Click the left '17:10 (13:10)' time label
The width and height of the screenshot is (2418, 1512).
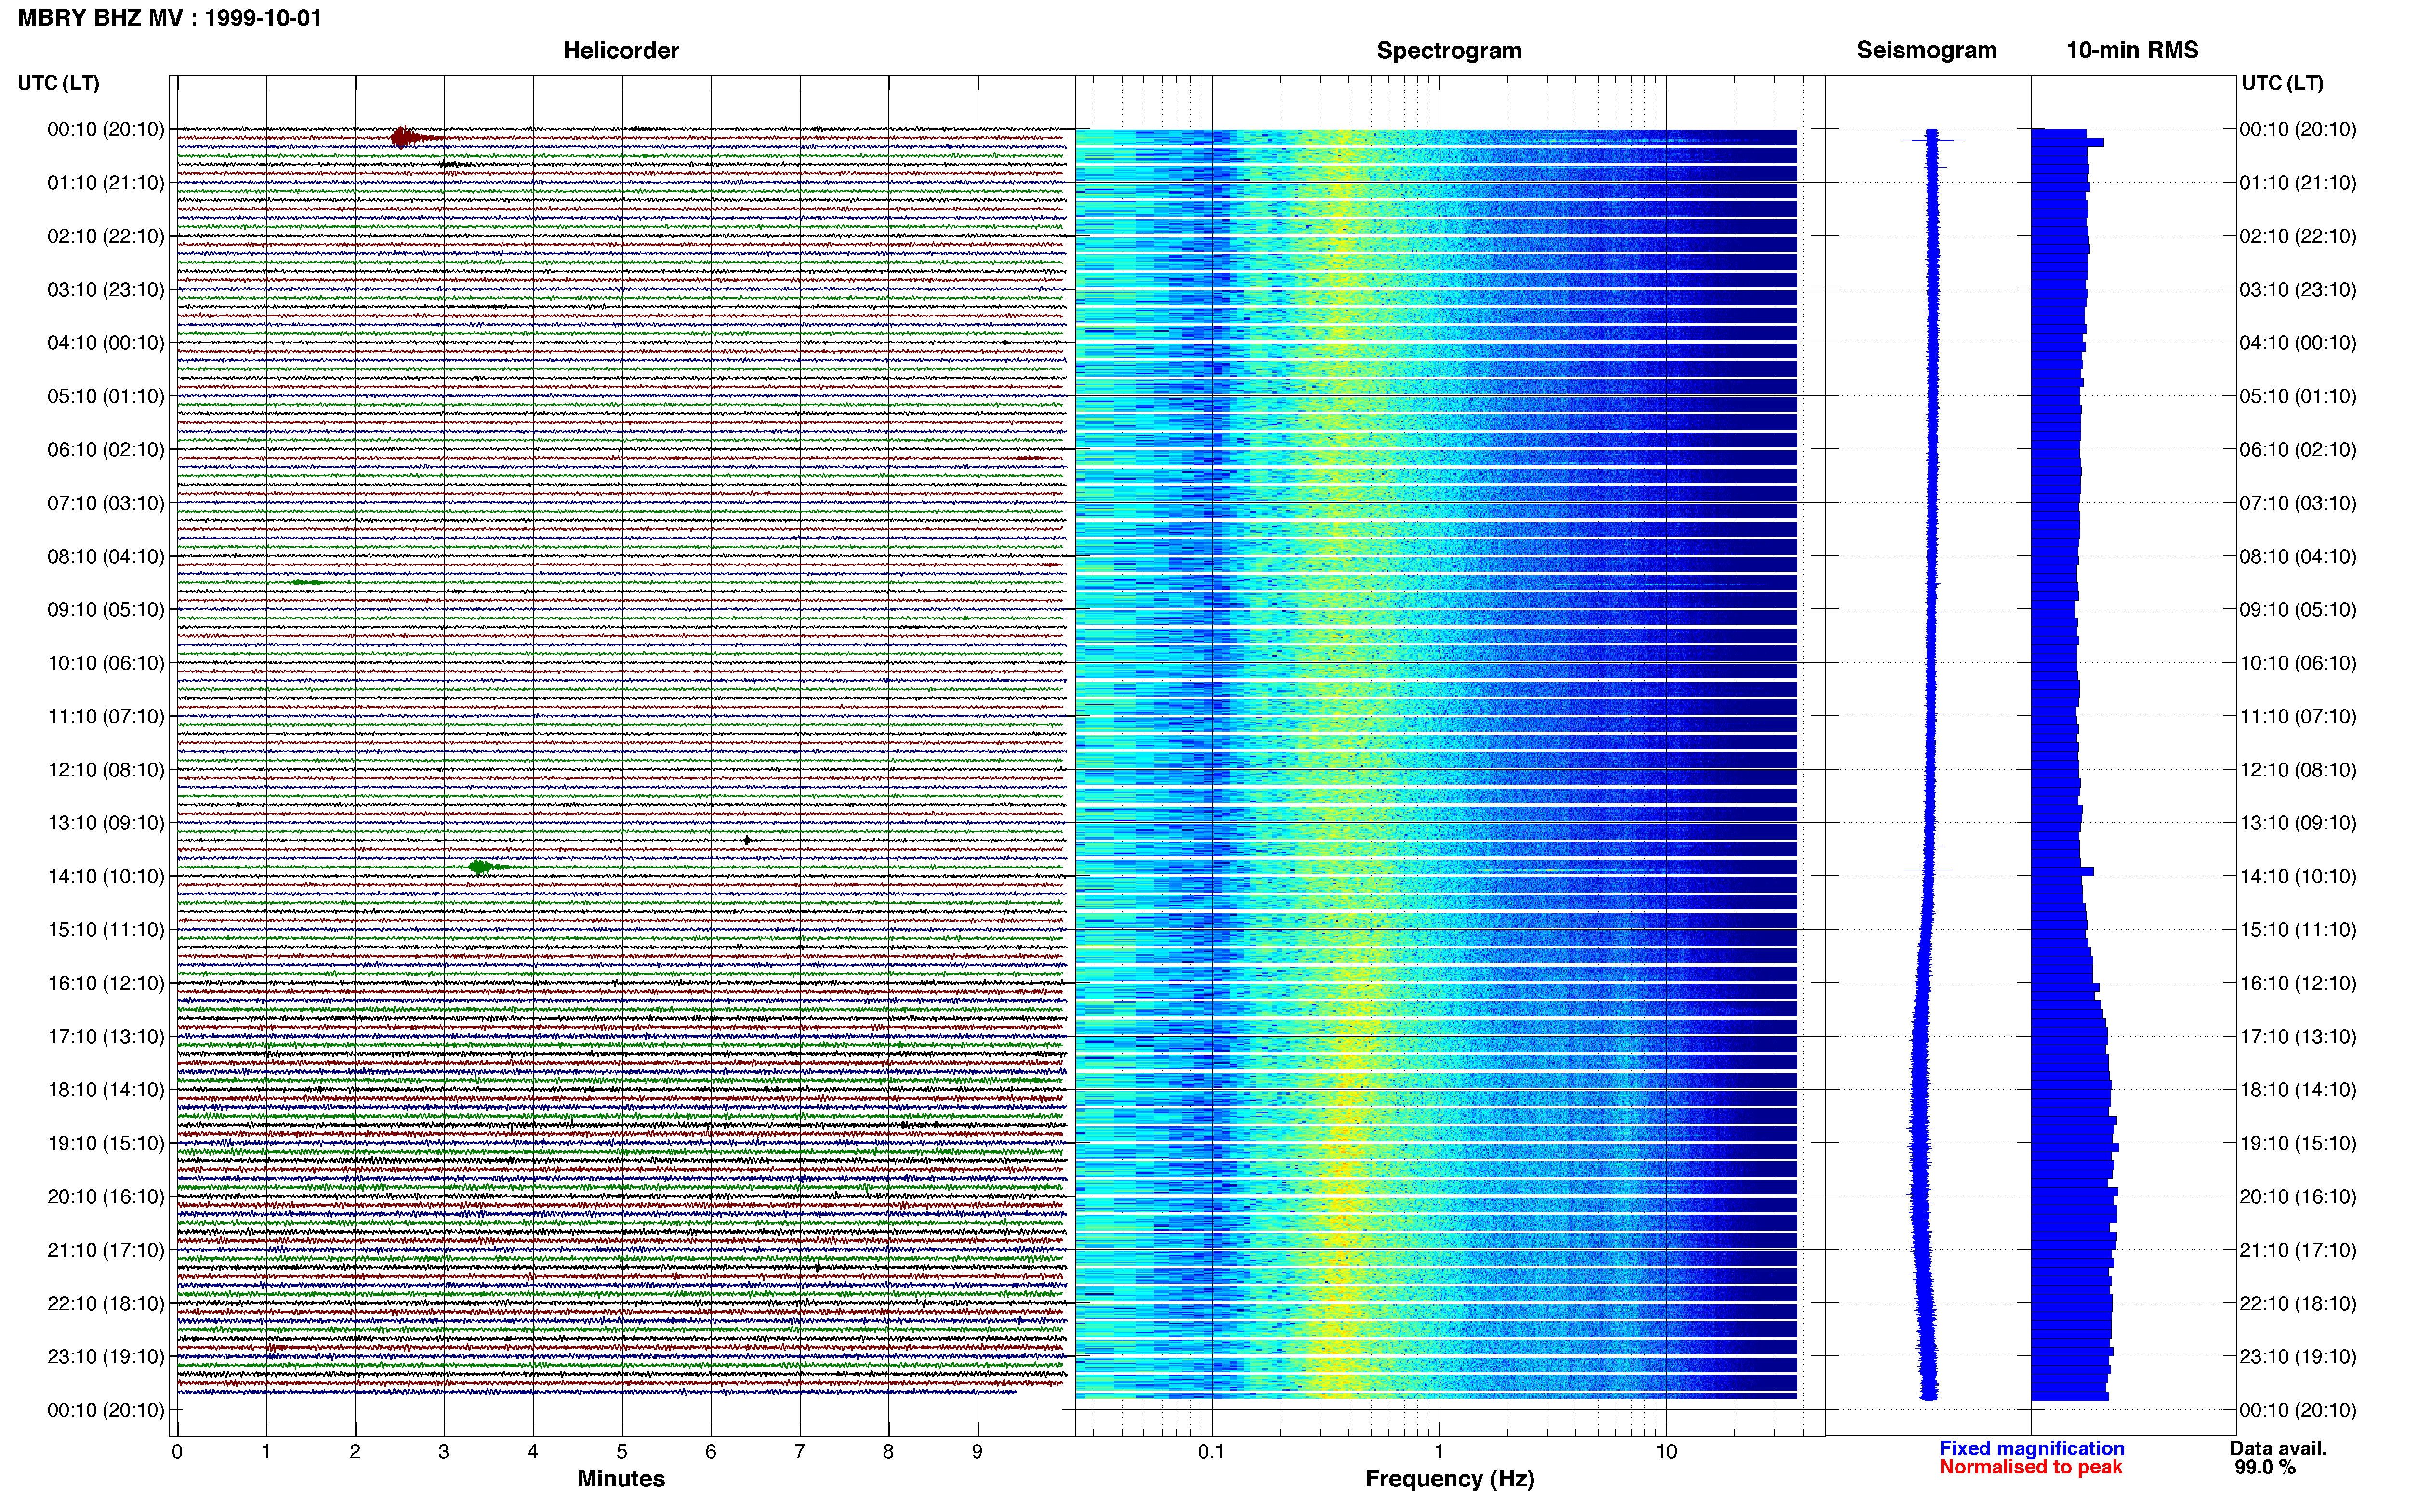[x=106, y=1036]
